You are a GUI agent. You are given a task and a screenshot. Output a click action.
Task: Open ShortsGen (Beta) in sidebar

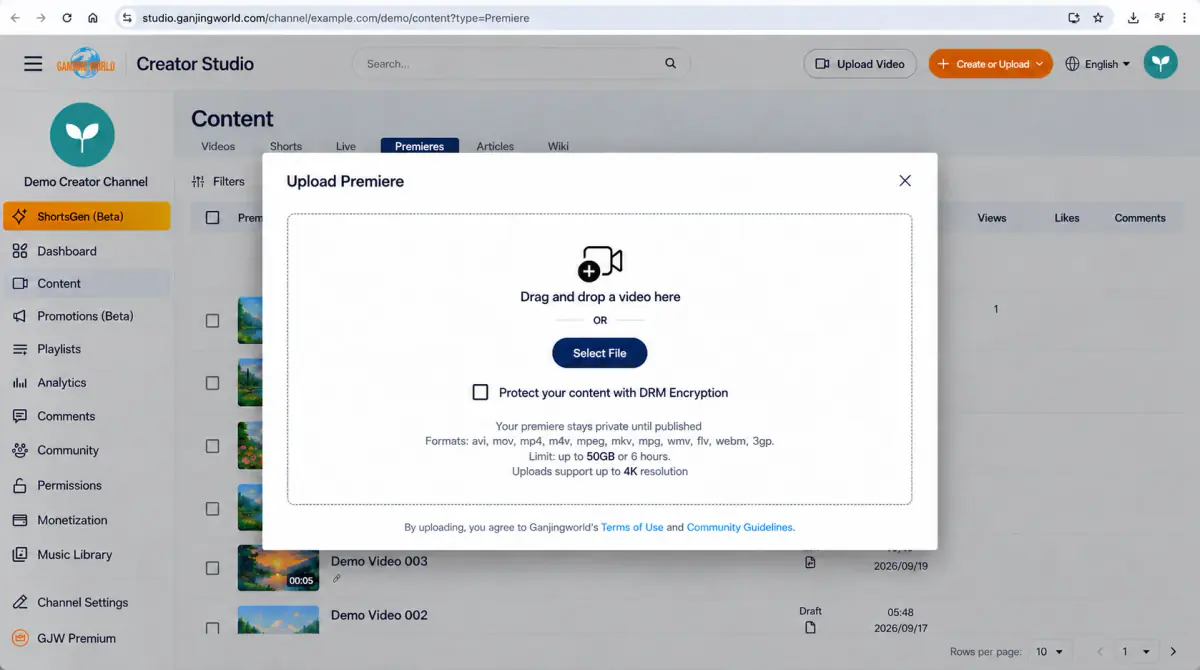(86, 216)
